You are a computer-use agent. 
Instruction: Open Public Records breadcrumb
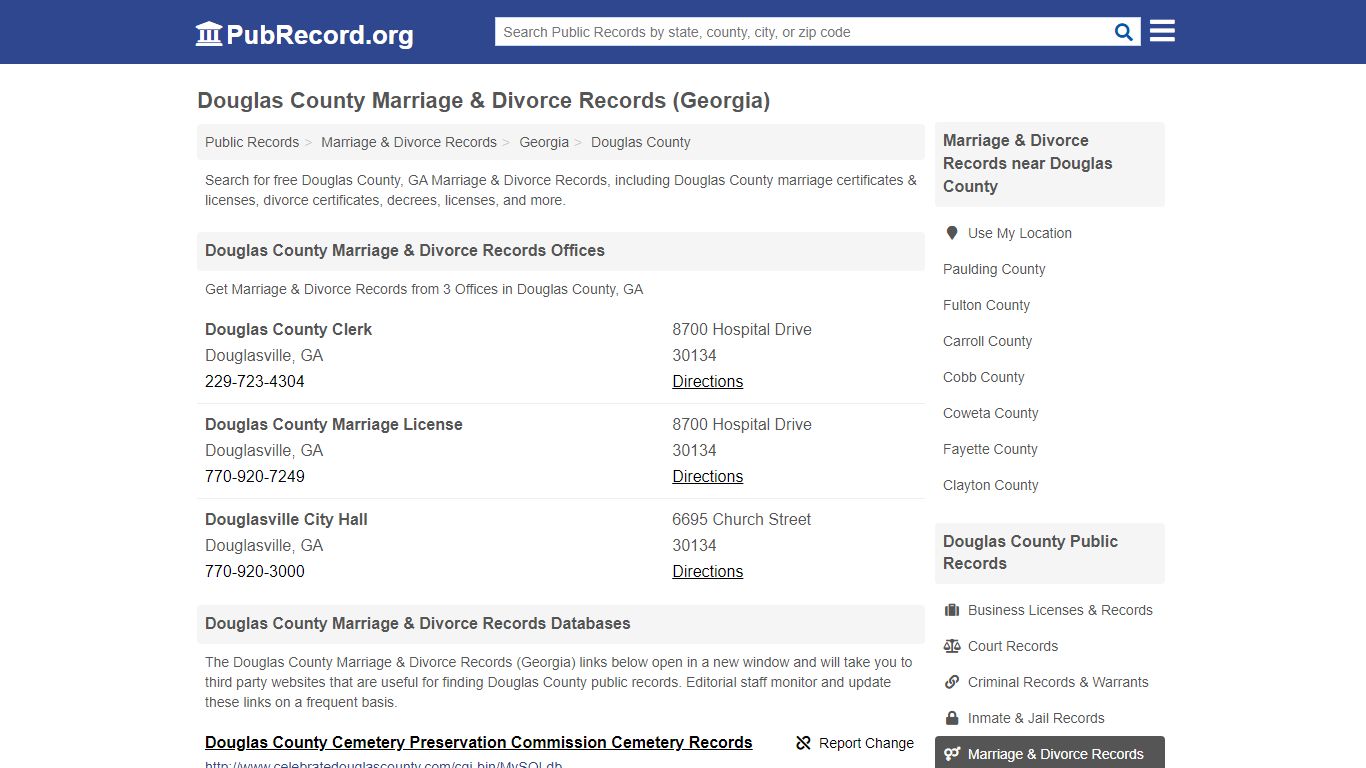252,142
